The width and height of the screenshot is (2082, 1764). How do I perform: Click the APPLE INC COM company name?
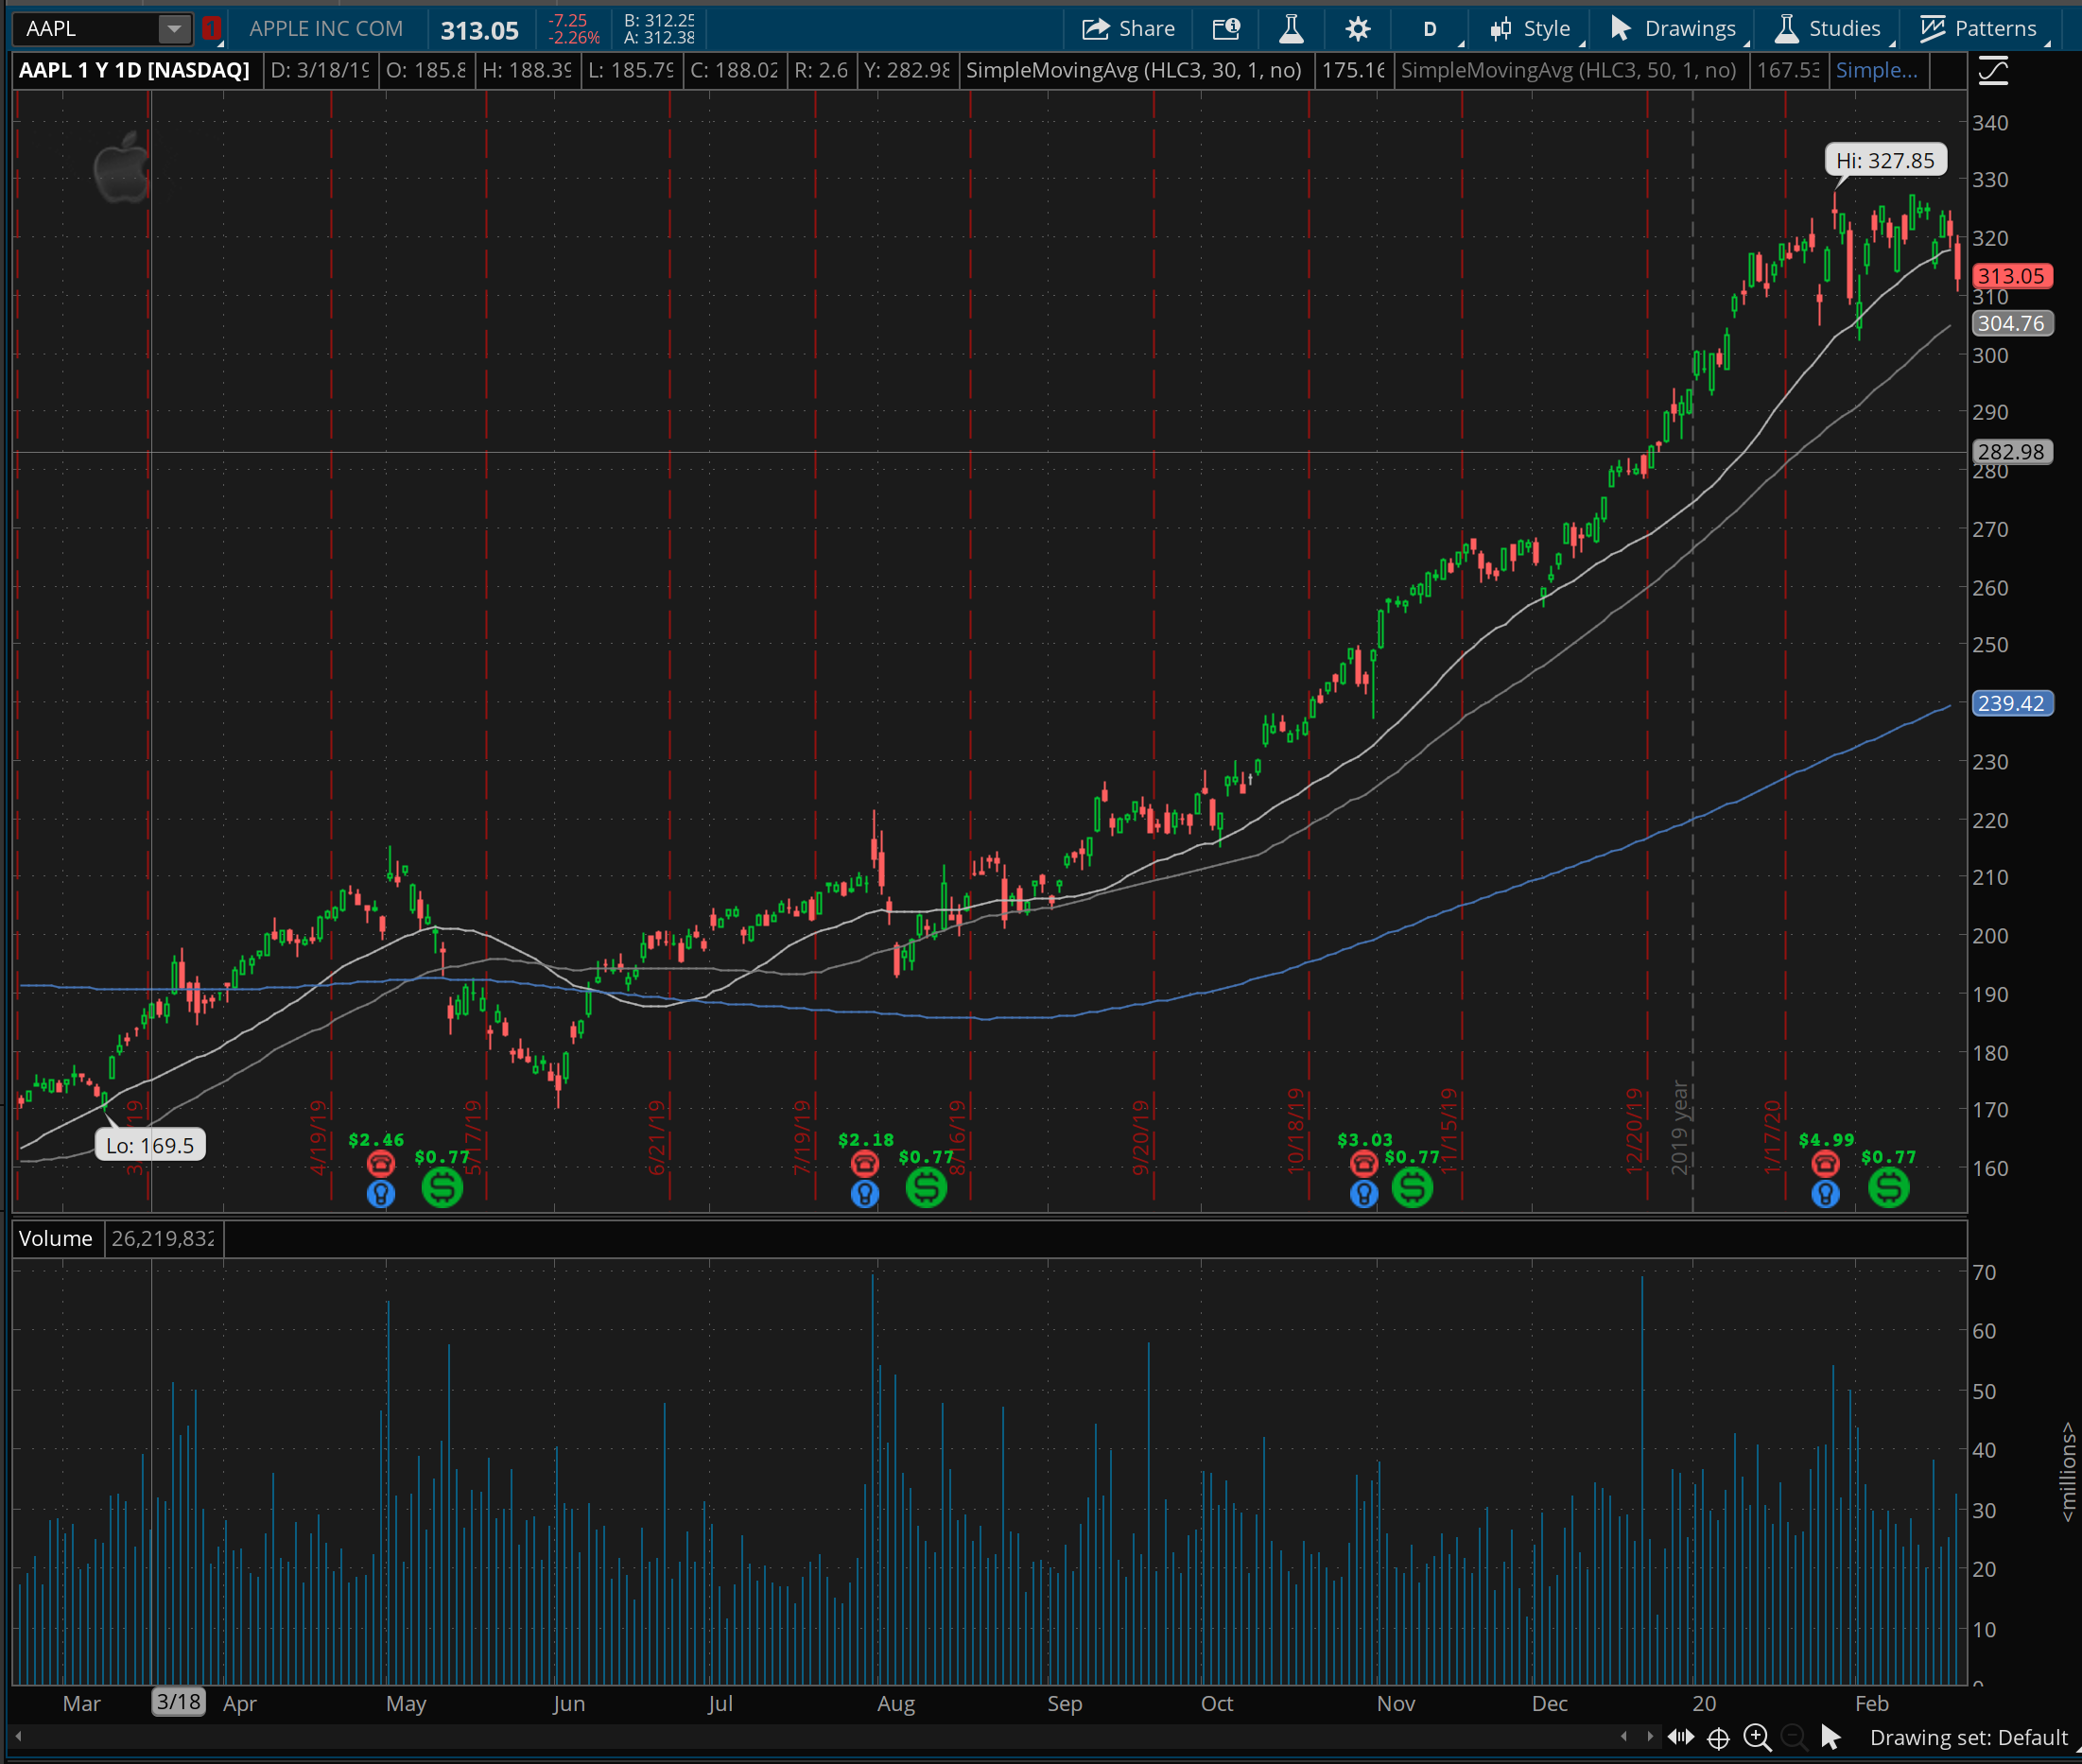click(x=326, y=28)
